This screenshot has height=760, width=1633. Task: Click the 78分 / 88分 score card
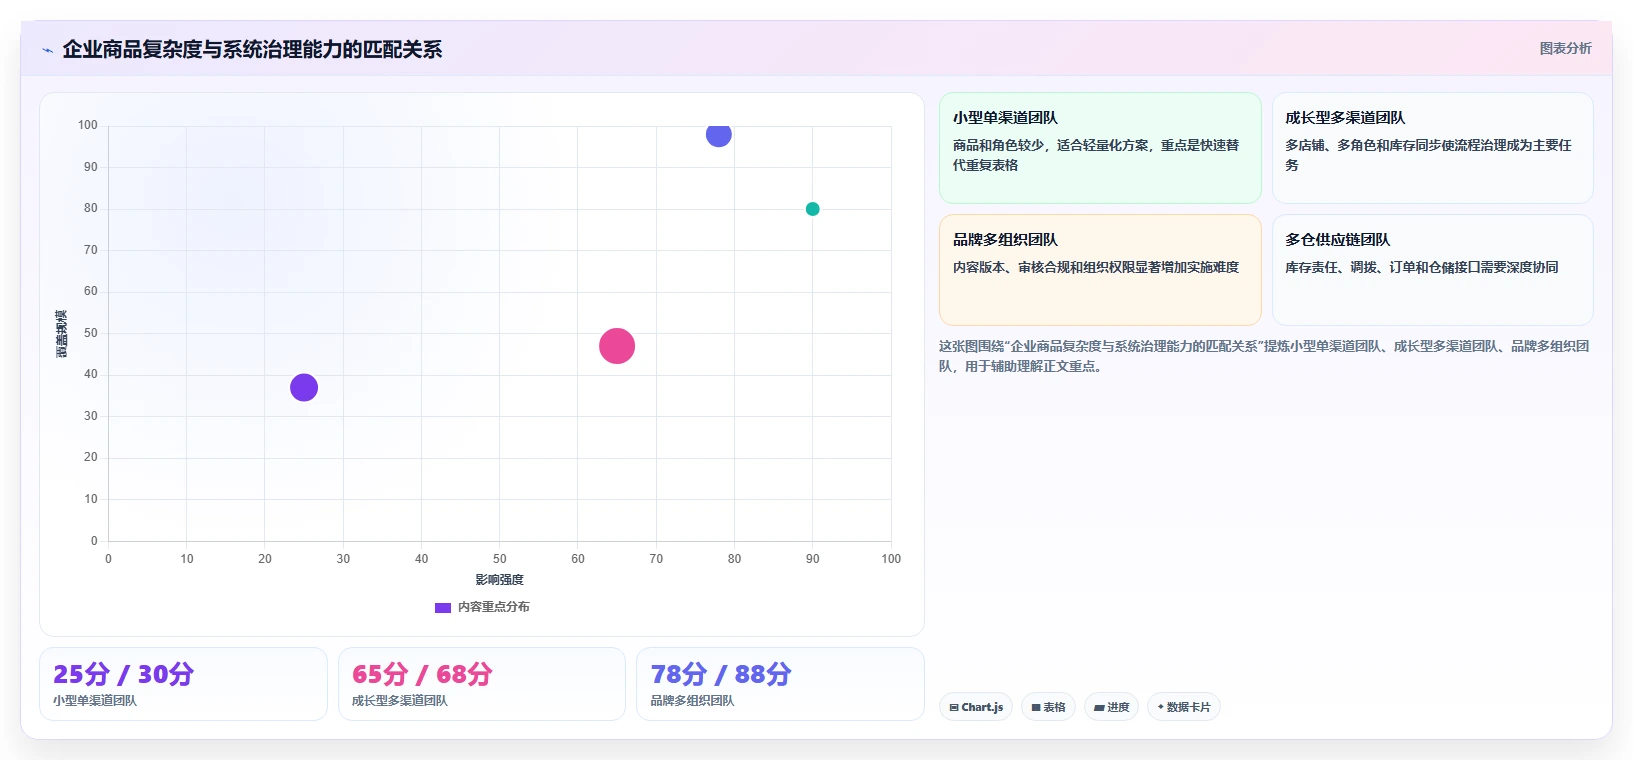pos(780,684)
